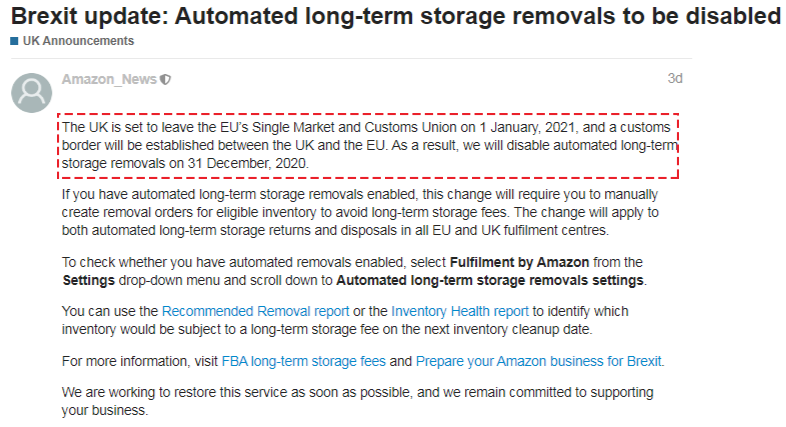786x427 pixels.
Task: Click bold Automated long-term storage removals settings
Action: click(490, 279)
